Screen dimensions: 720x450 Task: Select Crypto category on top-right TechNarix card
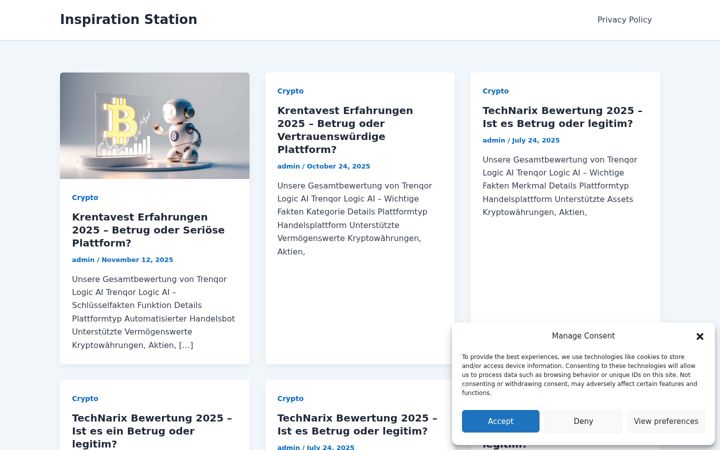click(x=495, y=91)
